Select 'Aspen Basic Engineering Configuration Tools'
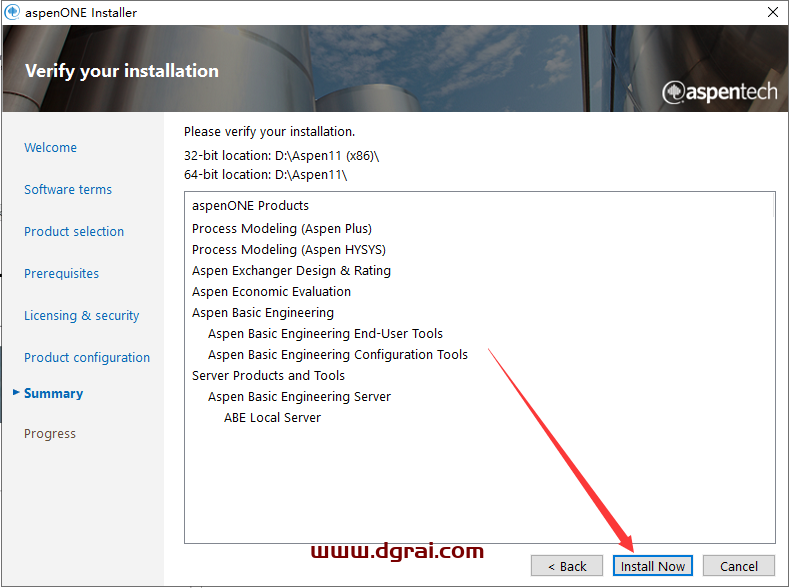This screenshot has height=588, width=790. pyautogui.click(x=338, y=355)
